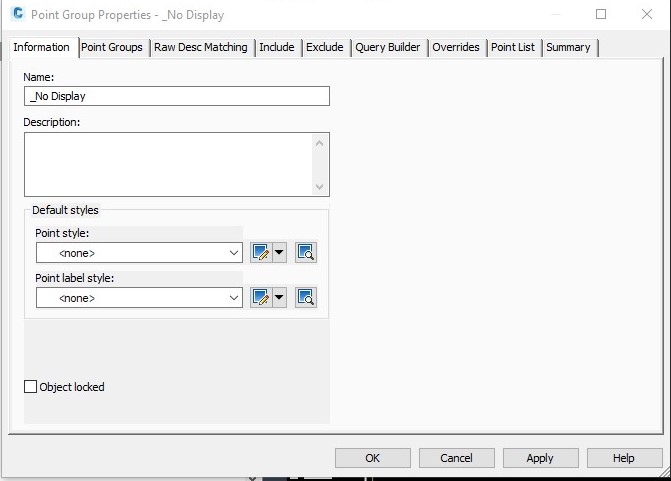Click the Civil 3D app icon in title bar
This screenshot has width=671, height=481.
tap(18, 14)
